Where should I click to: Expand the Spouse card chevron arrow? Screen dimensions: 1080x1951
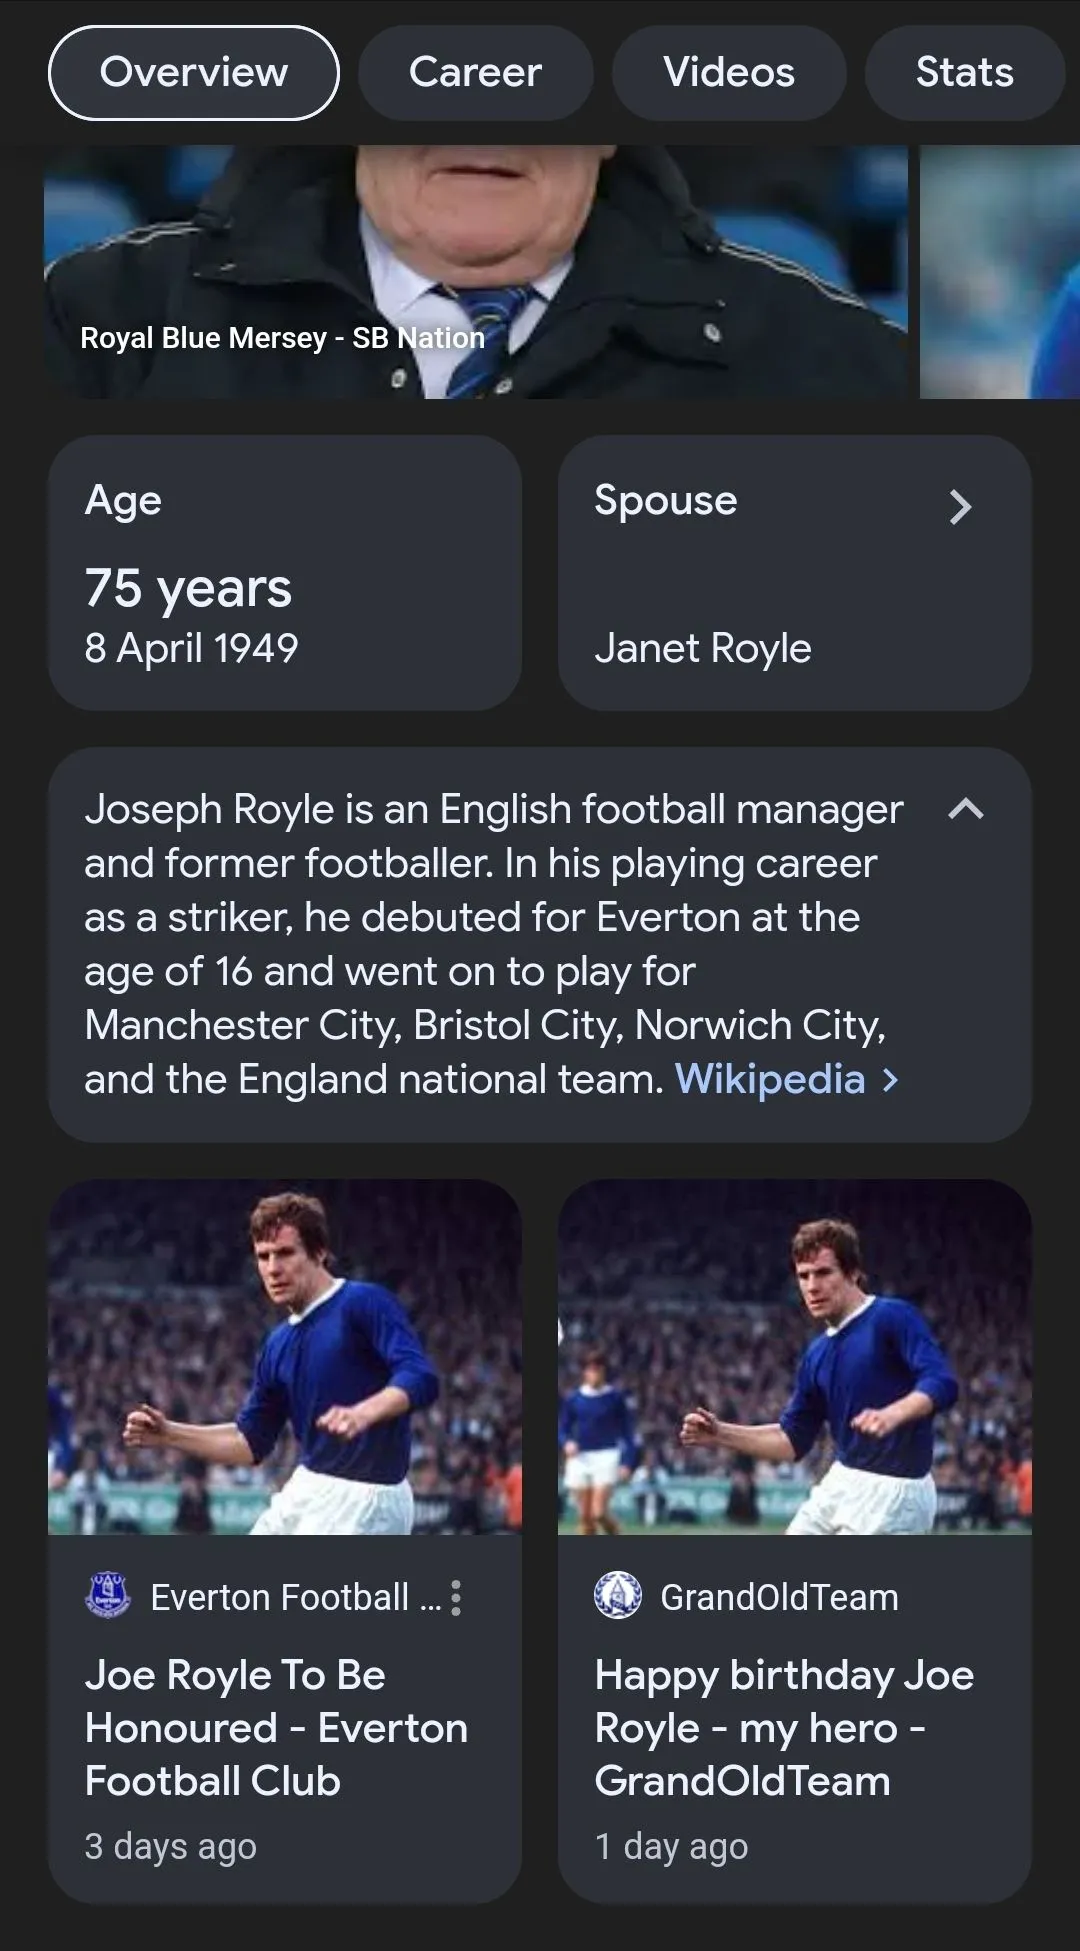(960, 507)
